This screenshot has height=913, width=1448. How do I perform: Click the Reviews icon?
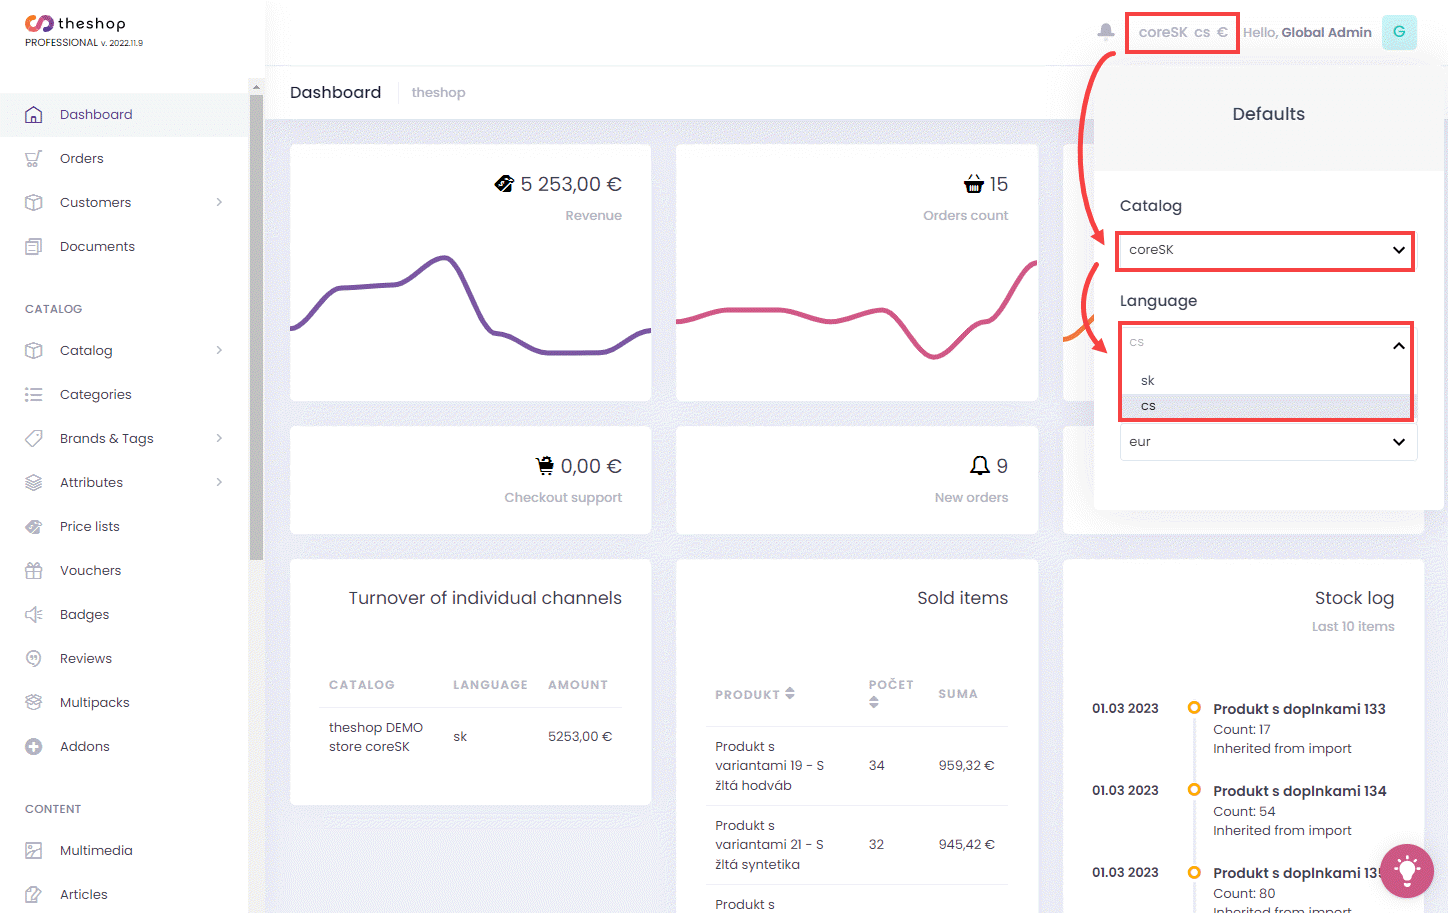[x=34, y=658]
